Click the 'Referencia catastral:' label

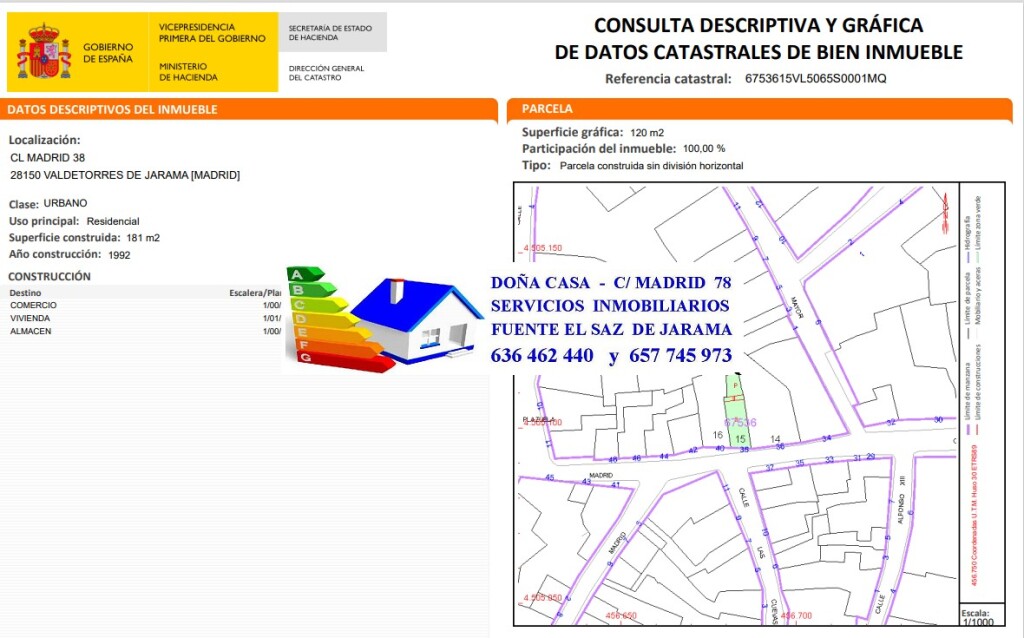tap(668, 79)
